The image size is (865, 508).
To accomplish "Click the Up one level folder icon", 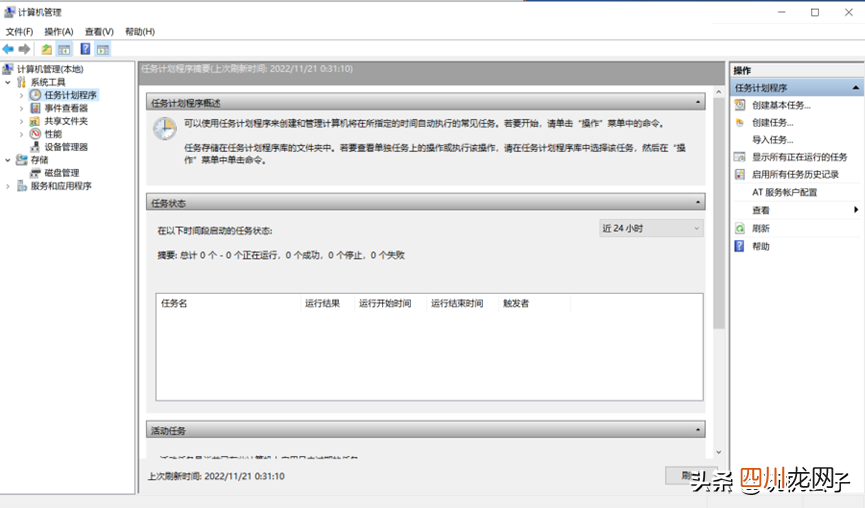I will [x=47, y=49].
